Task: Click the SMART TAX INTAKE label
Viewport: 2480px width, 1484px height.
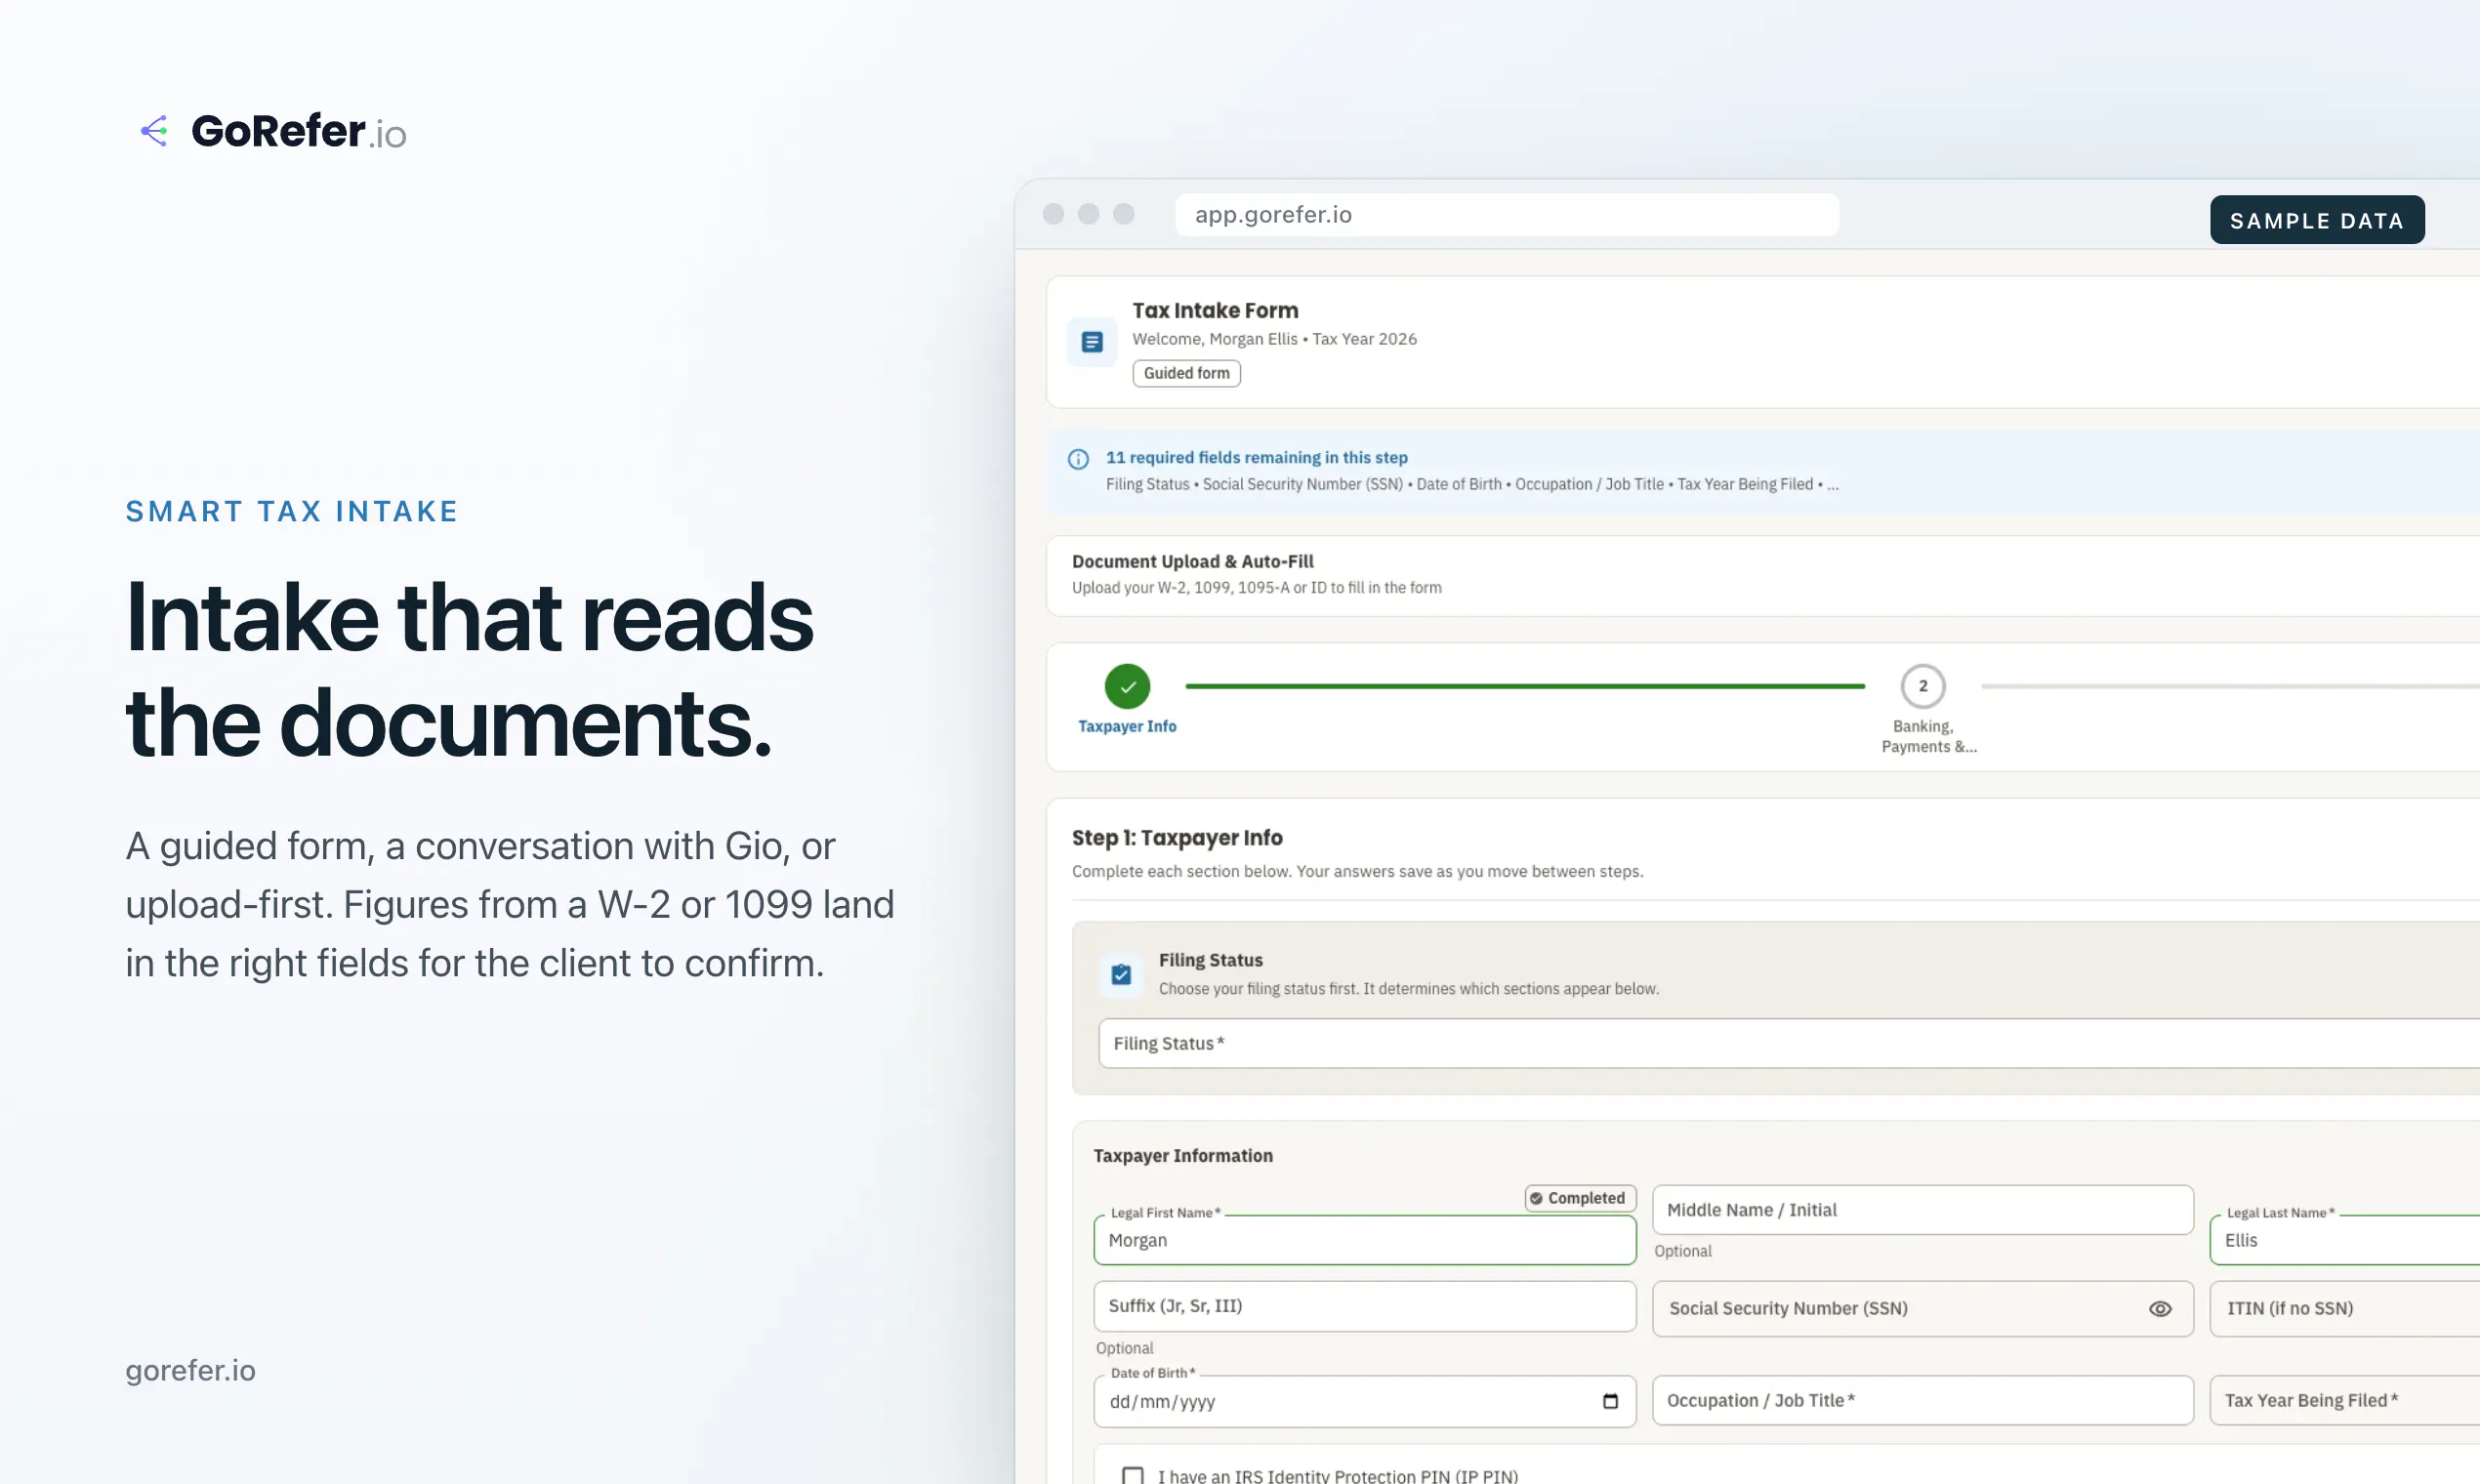Action: coord(291,511)
